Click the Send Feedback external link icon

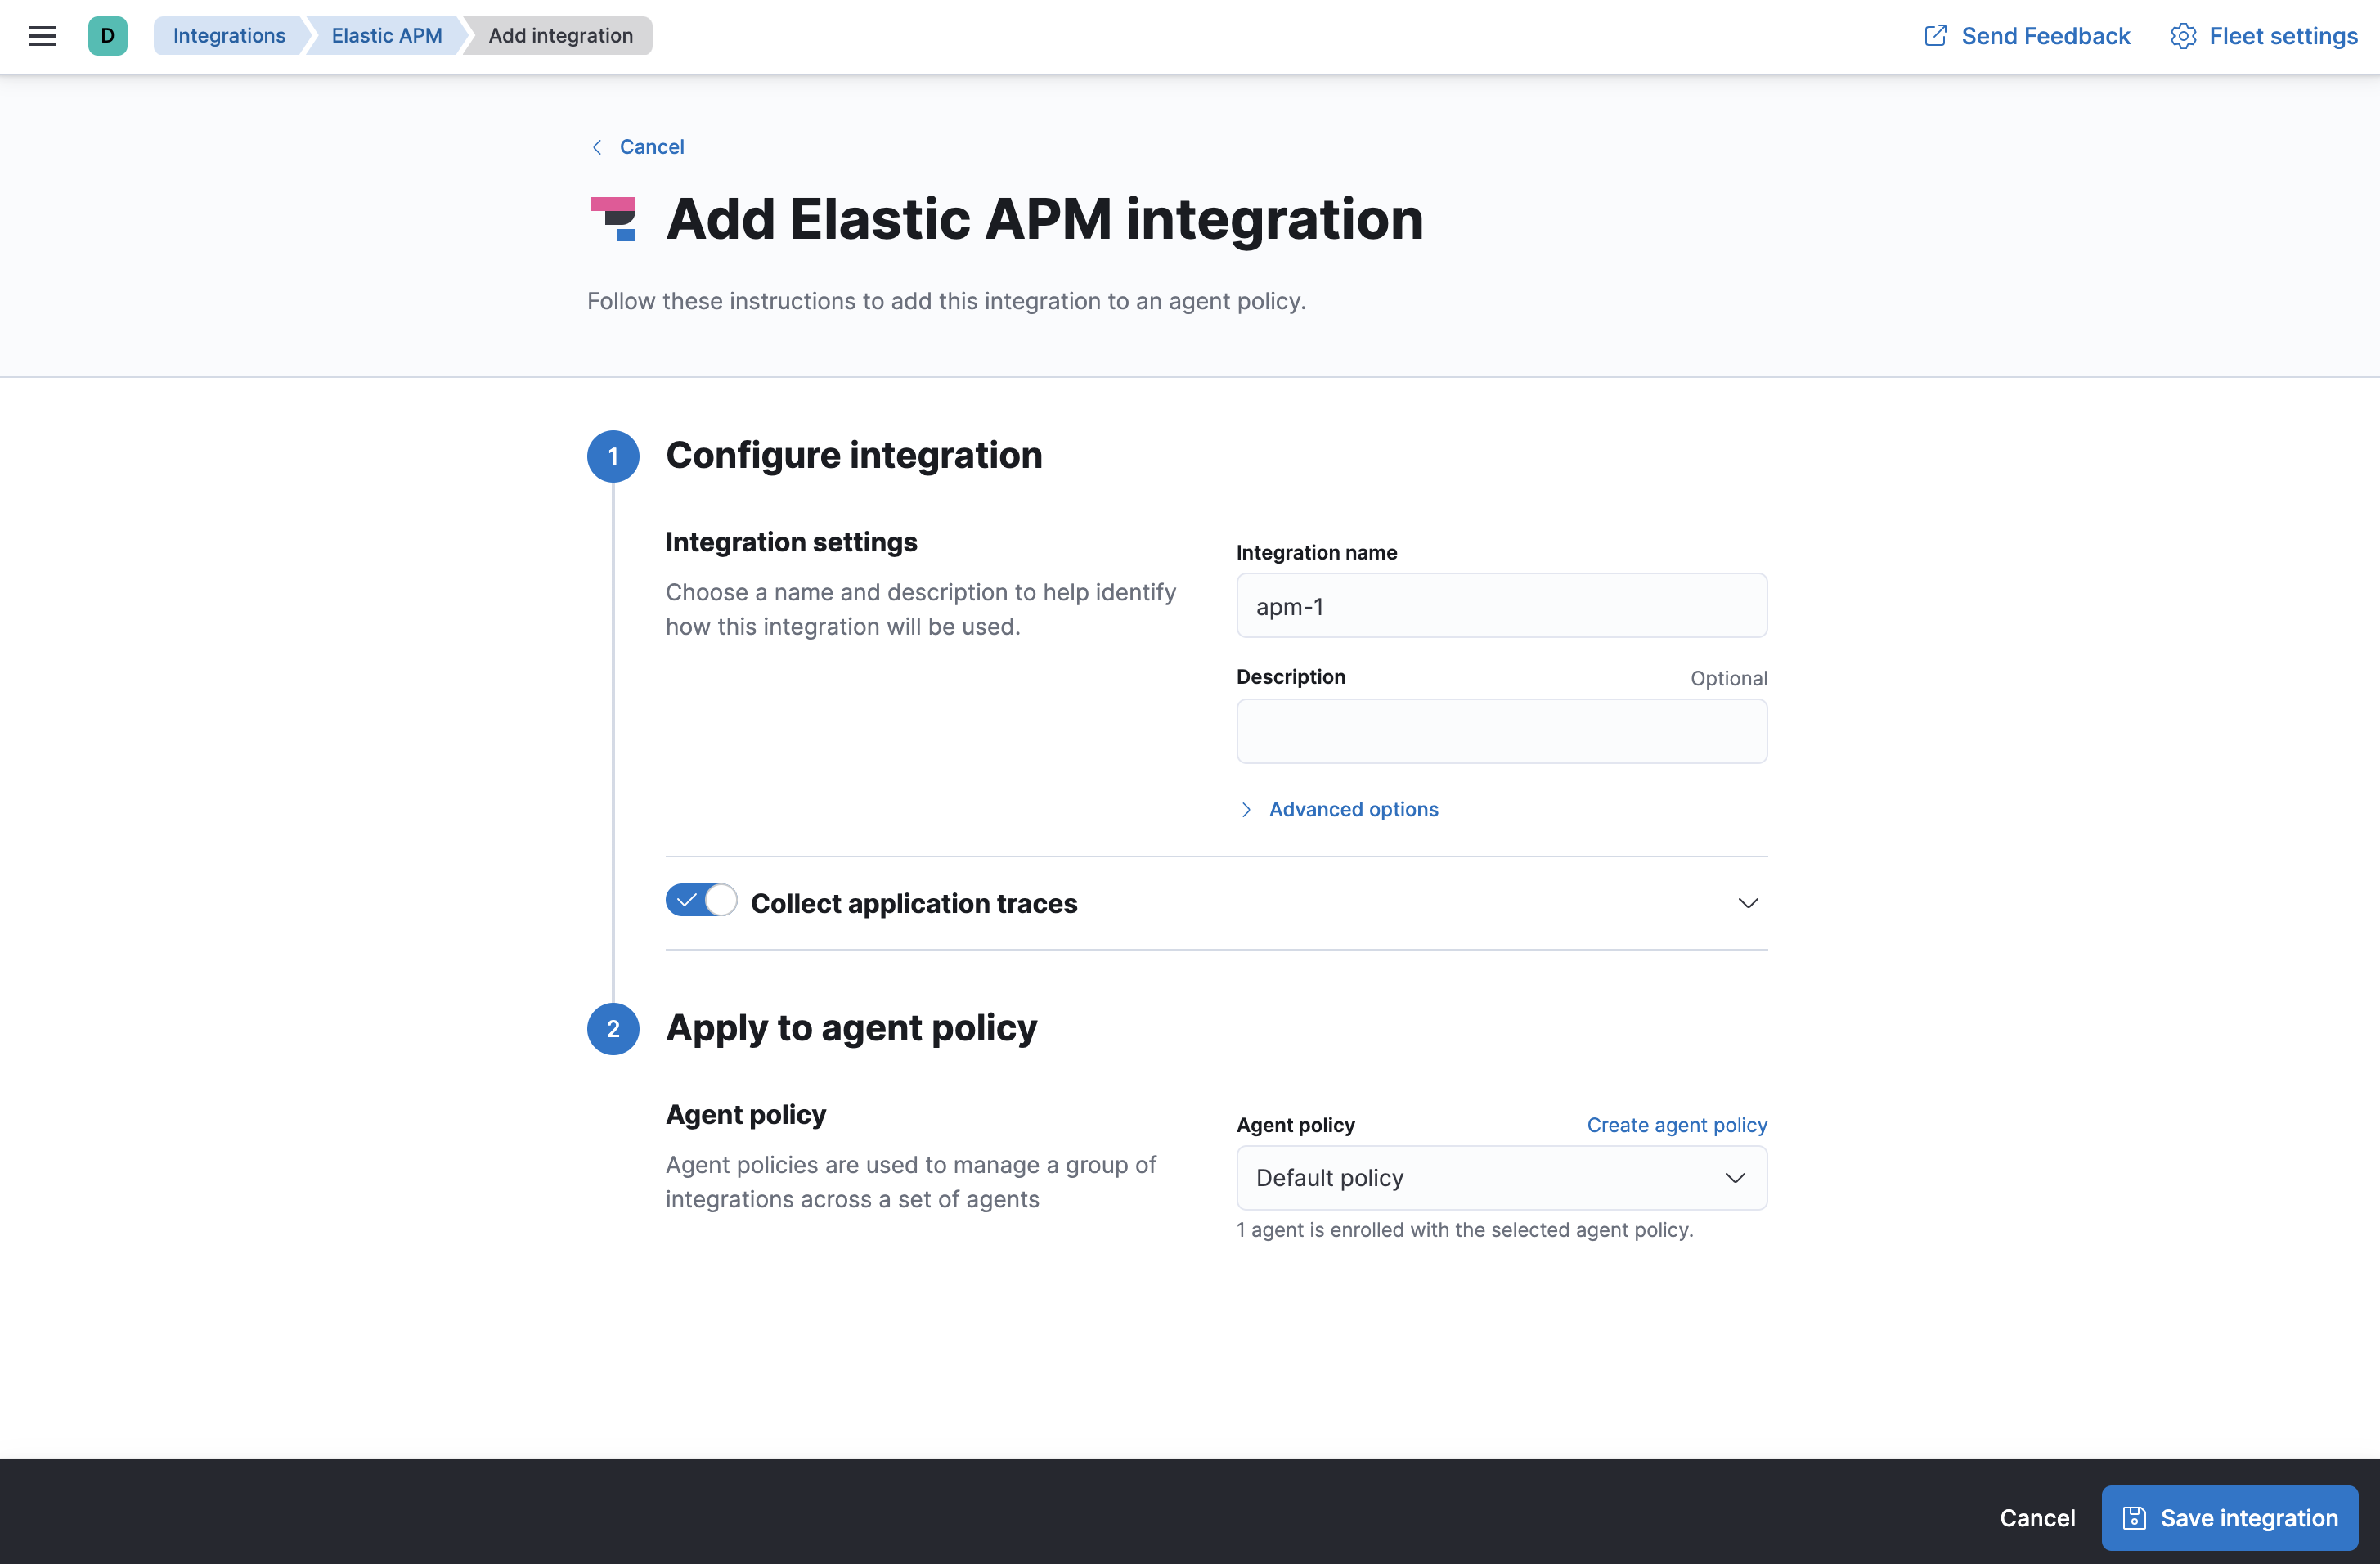[x=1936, y=34]
